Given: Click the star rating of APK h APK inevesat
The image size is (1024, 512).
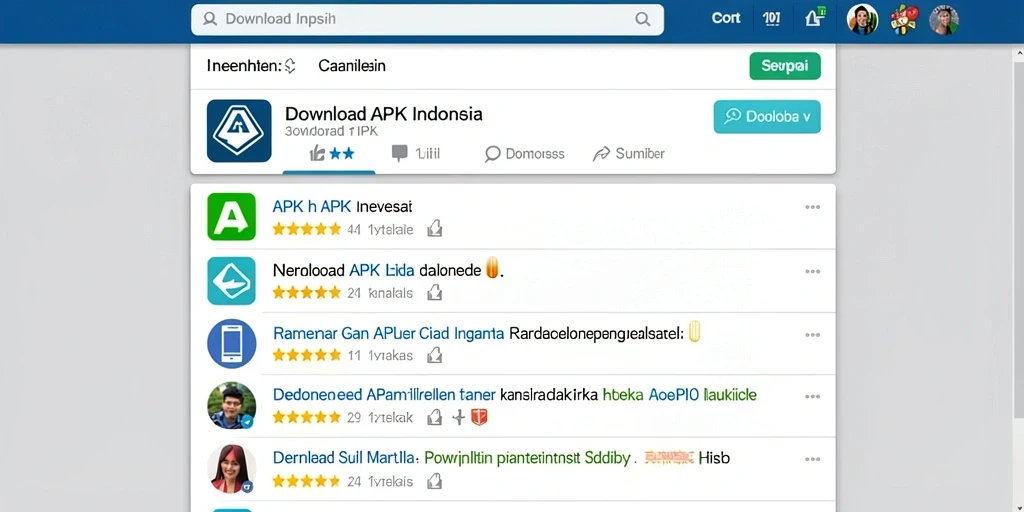Looking at the screenshot, I should (307, 229).
